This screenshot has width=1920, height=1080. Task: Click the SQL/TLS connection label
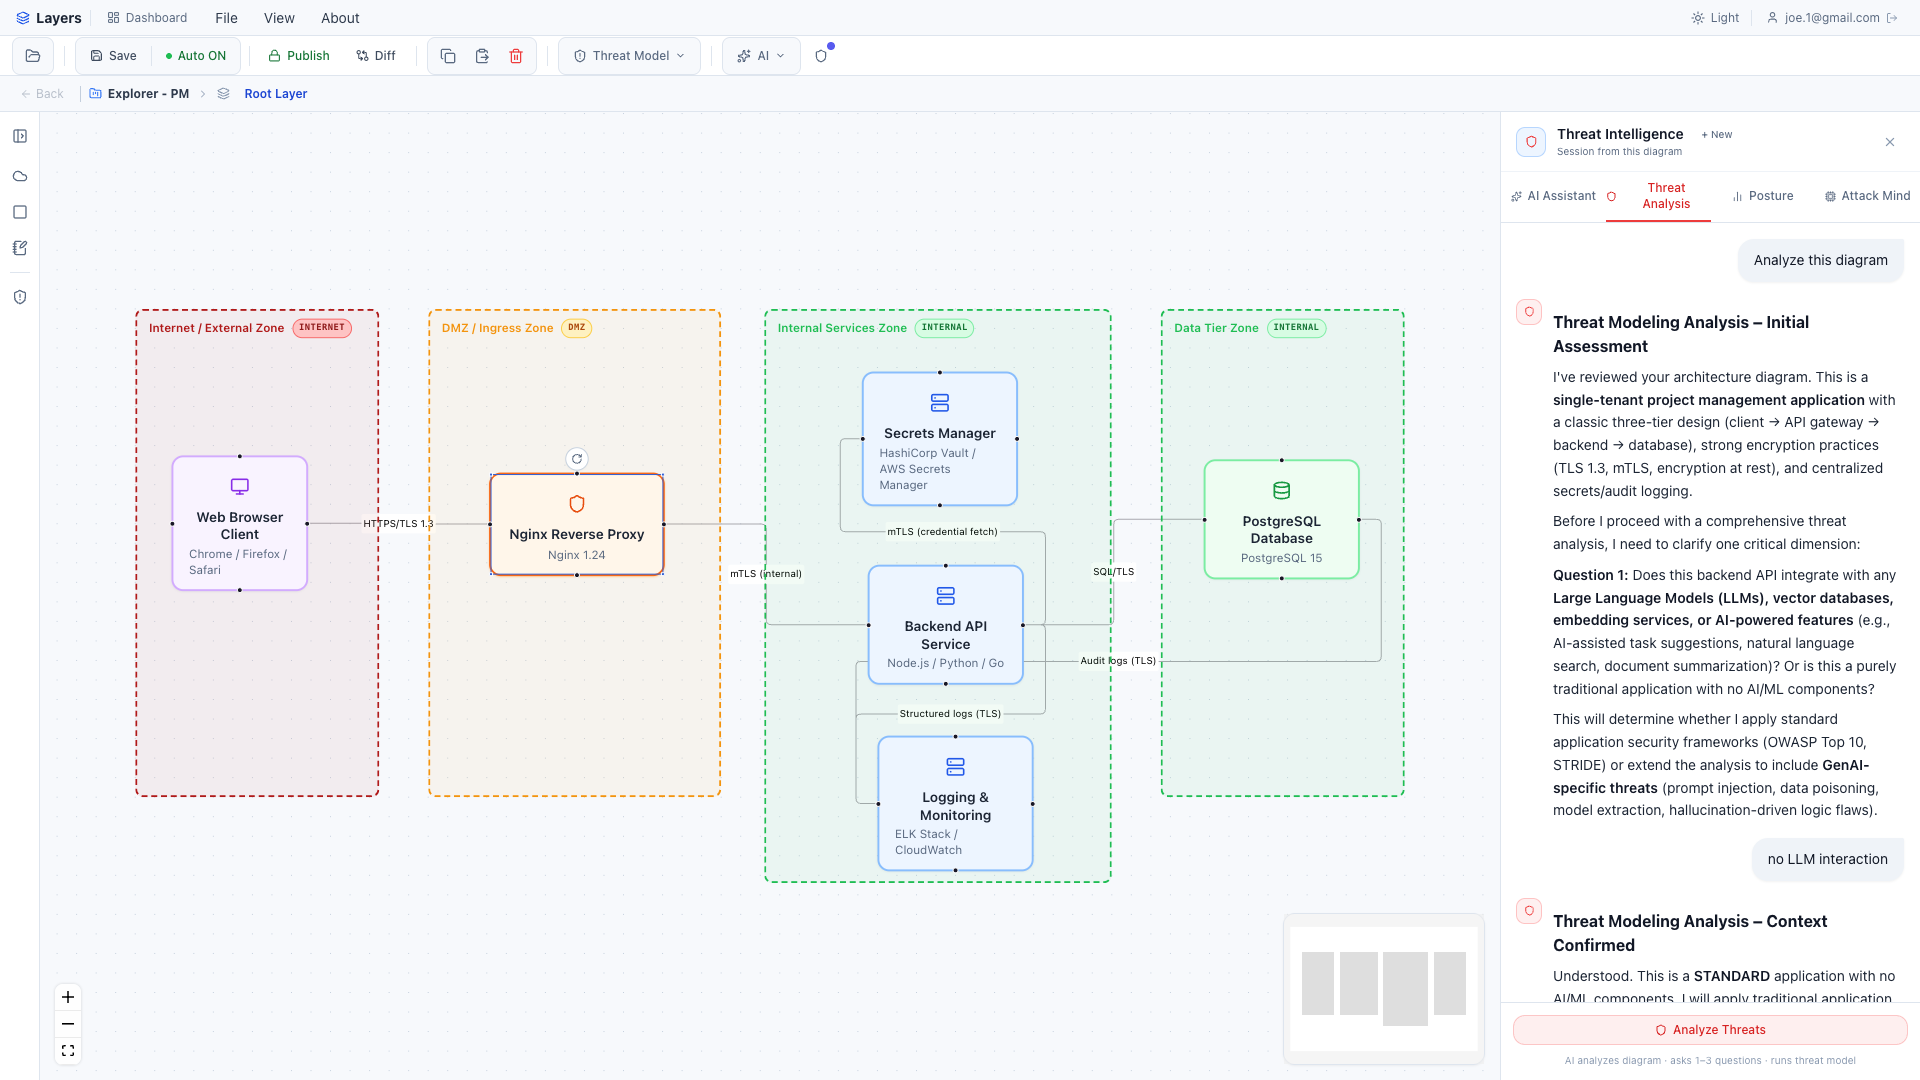1114,572
